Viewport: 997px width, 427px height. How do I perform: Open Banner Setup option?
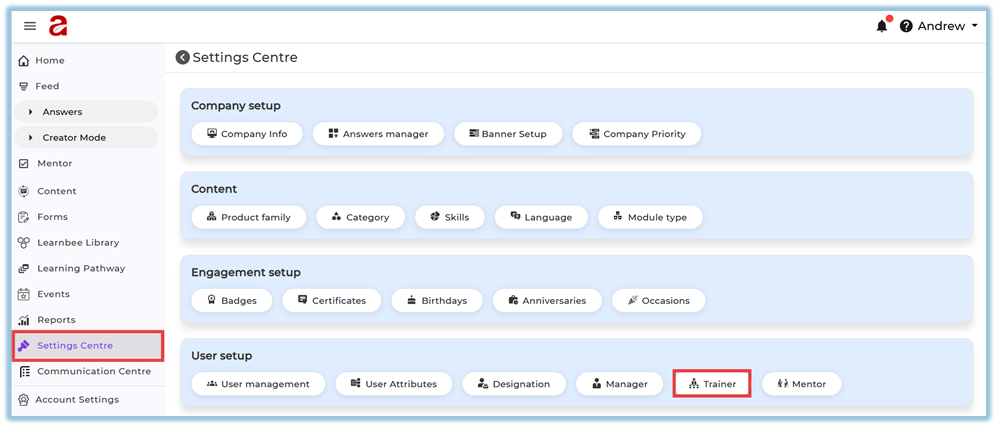507,134
